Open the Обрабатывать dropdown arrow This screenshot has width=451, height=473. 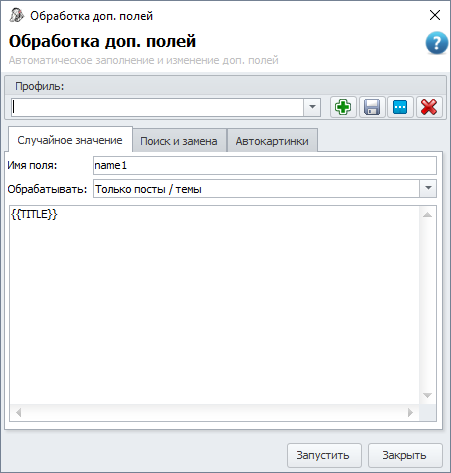tap(428, 188)
